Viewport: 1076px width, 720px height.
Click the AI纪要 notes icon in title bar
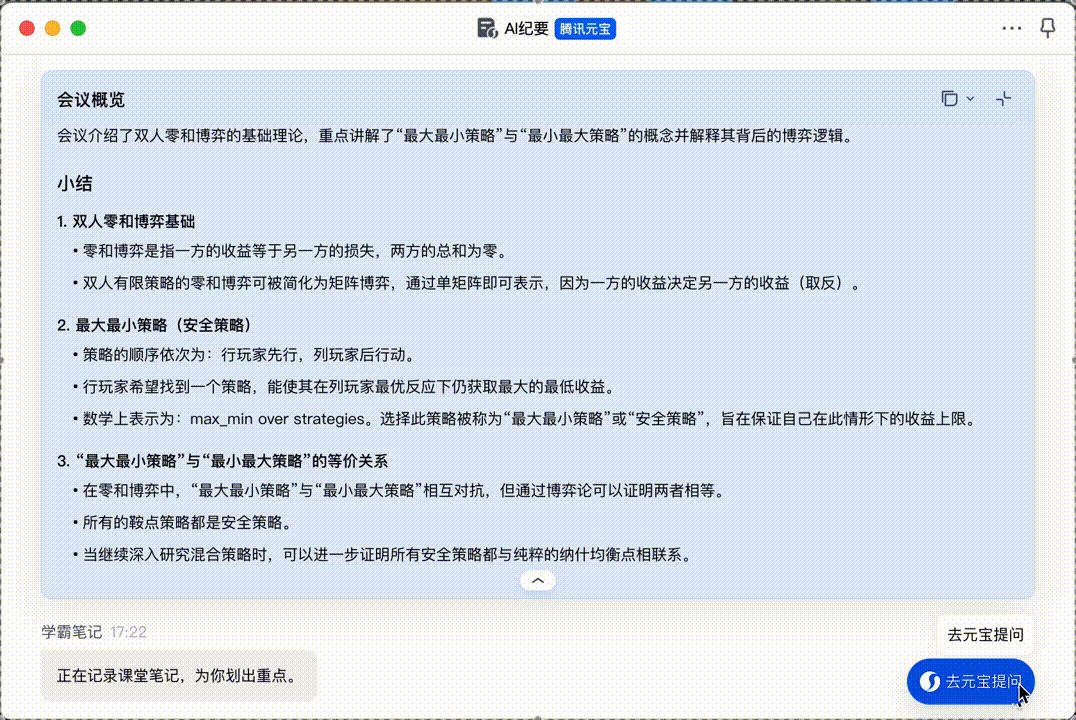(x=487, y=28)
